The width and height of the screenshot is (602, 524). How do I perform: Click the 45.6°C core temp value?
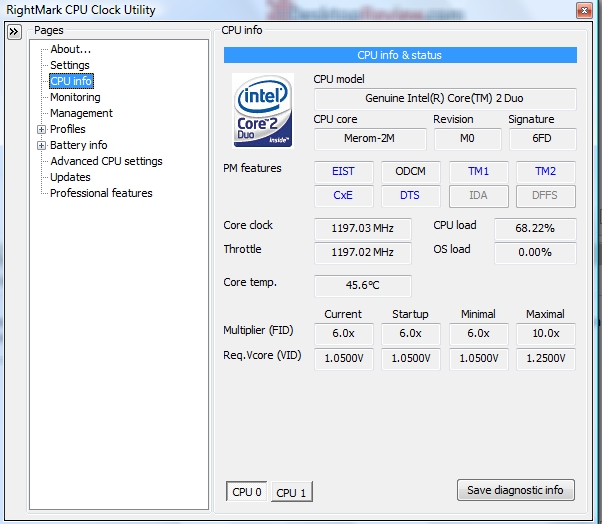(363, 286)
